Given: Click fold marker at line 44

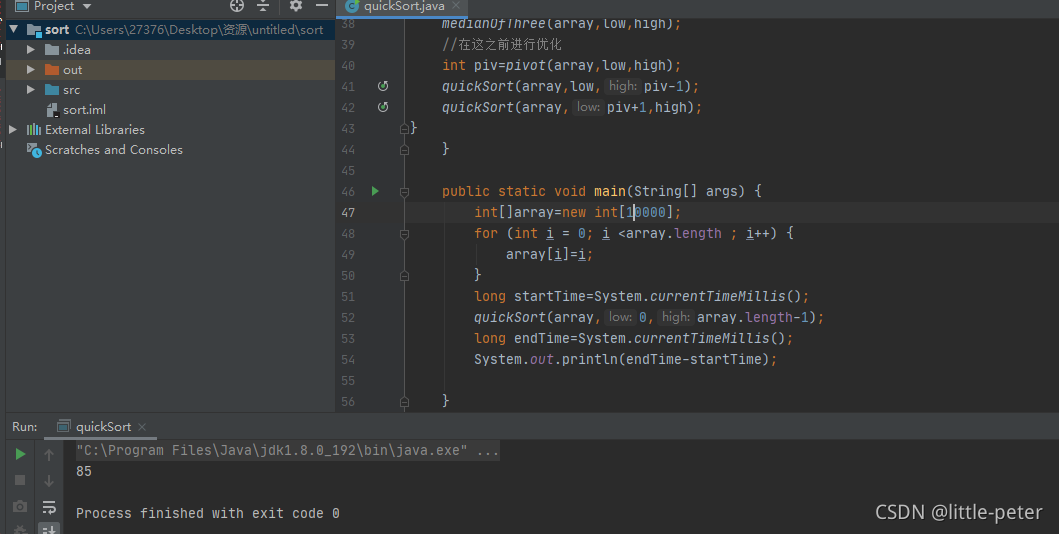Looking at the screenshot, I should tap(404, 149).
